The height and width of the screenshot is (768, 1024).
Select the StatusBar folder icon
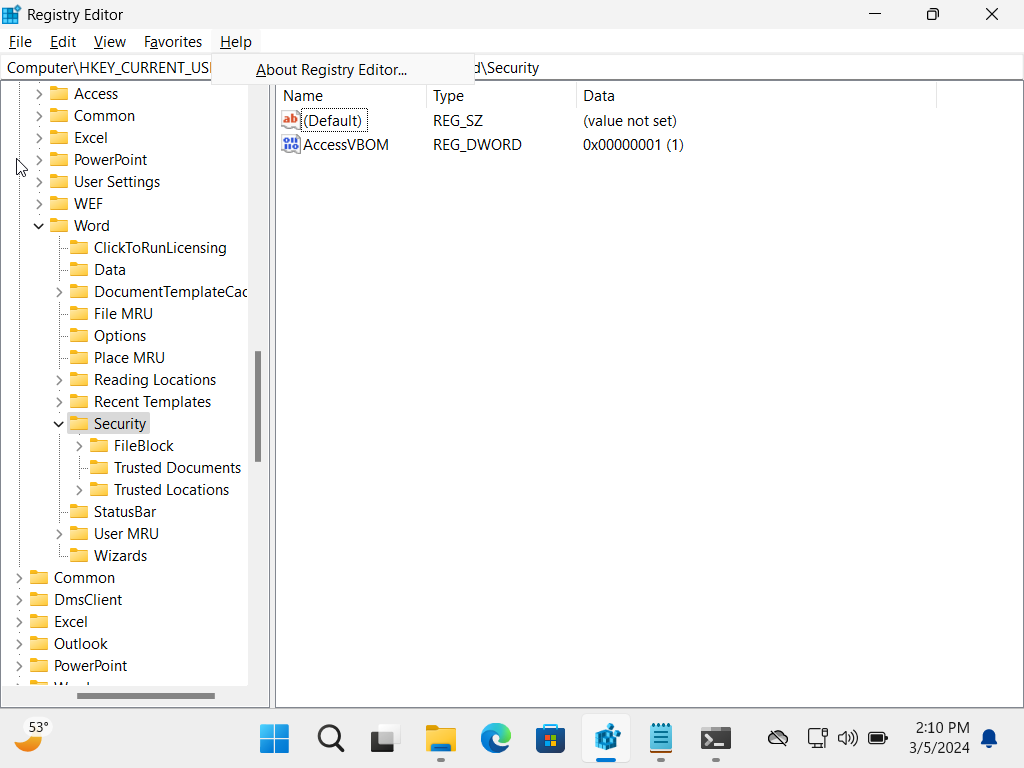[x=79, y=512]
